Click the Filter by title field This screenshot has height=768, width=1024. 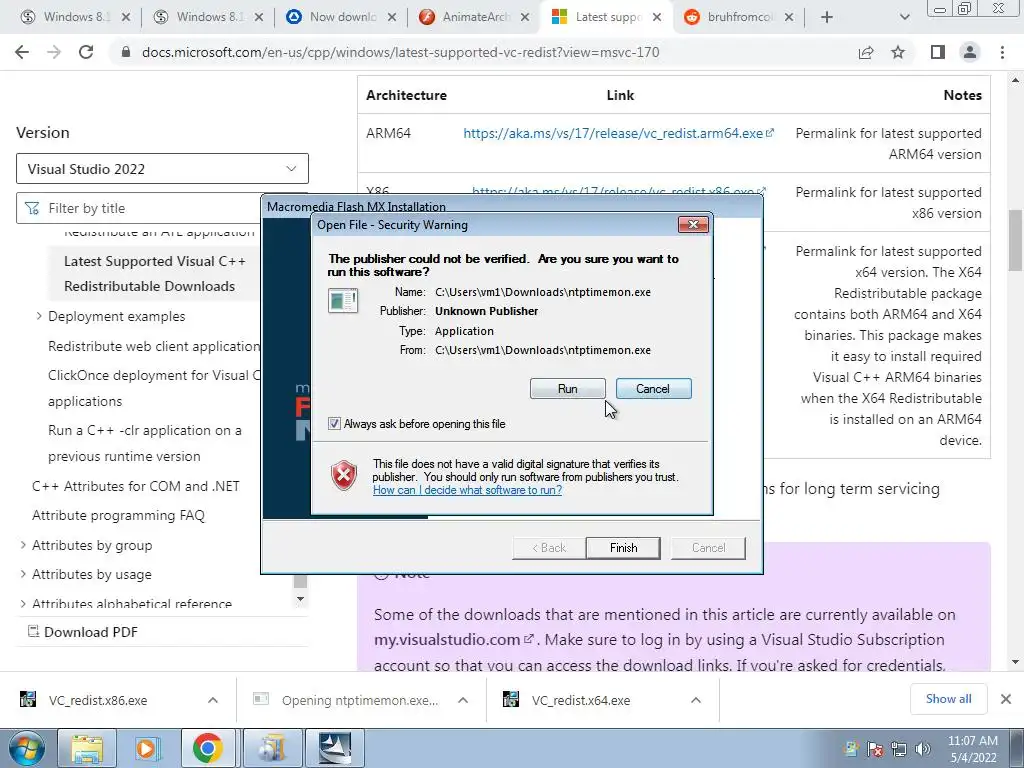tap(138, 208)
